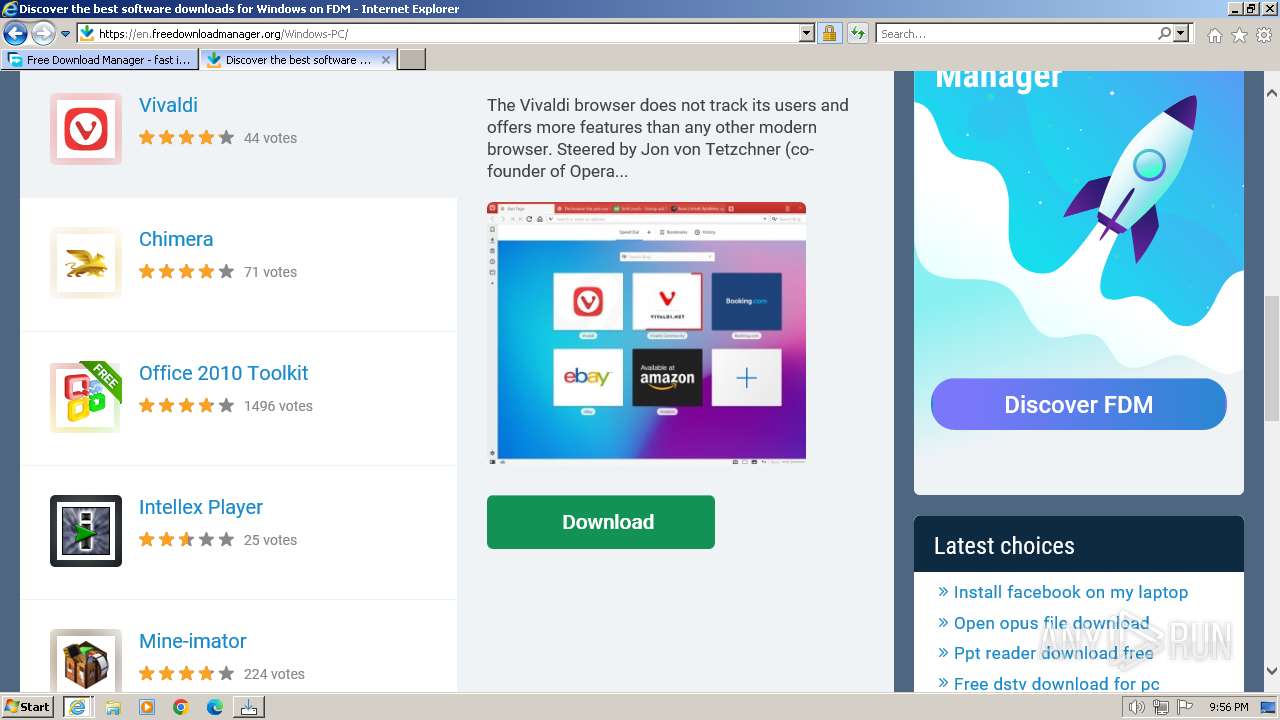Click the scrollbar down arrow
1280x720 pixels.
click(1272, 671)
